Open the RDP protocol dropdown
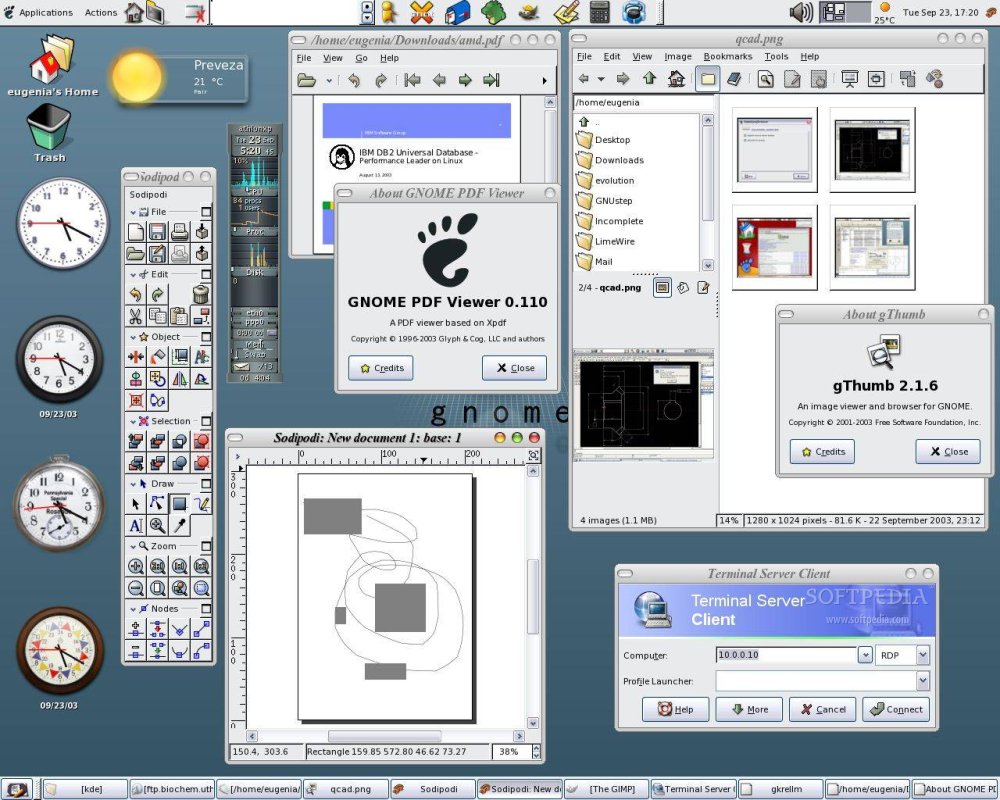The height and width of the screenshot is (800, 1000). pos(922,655)
